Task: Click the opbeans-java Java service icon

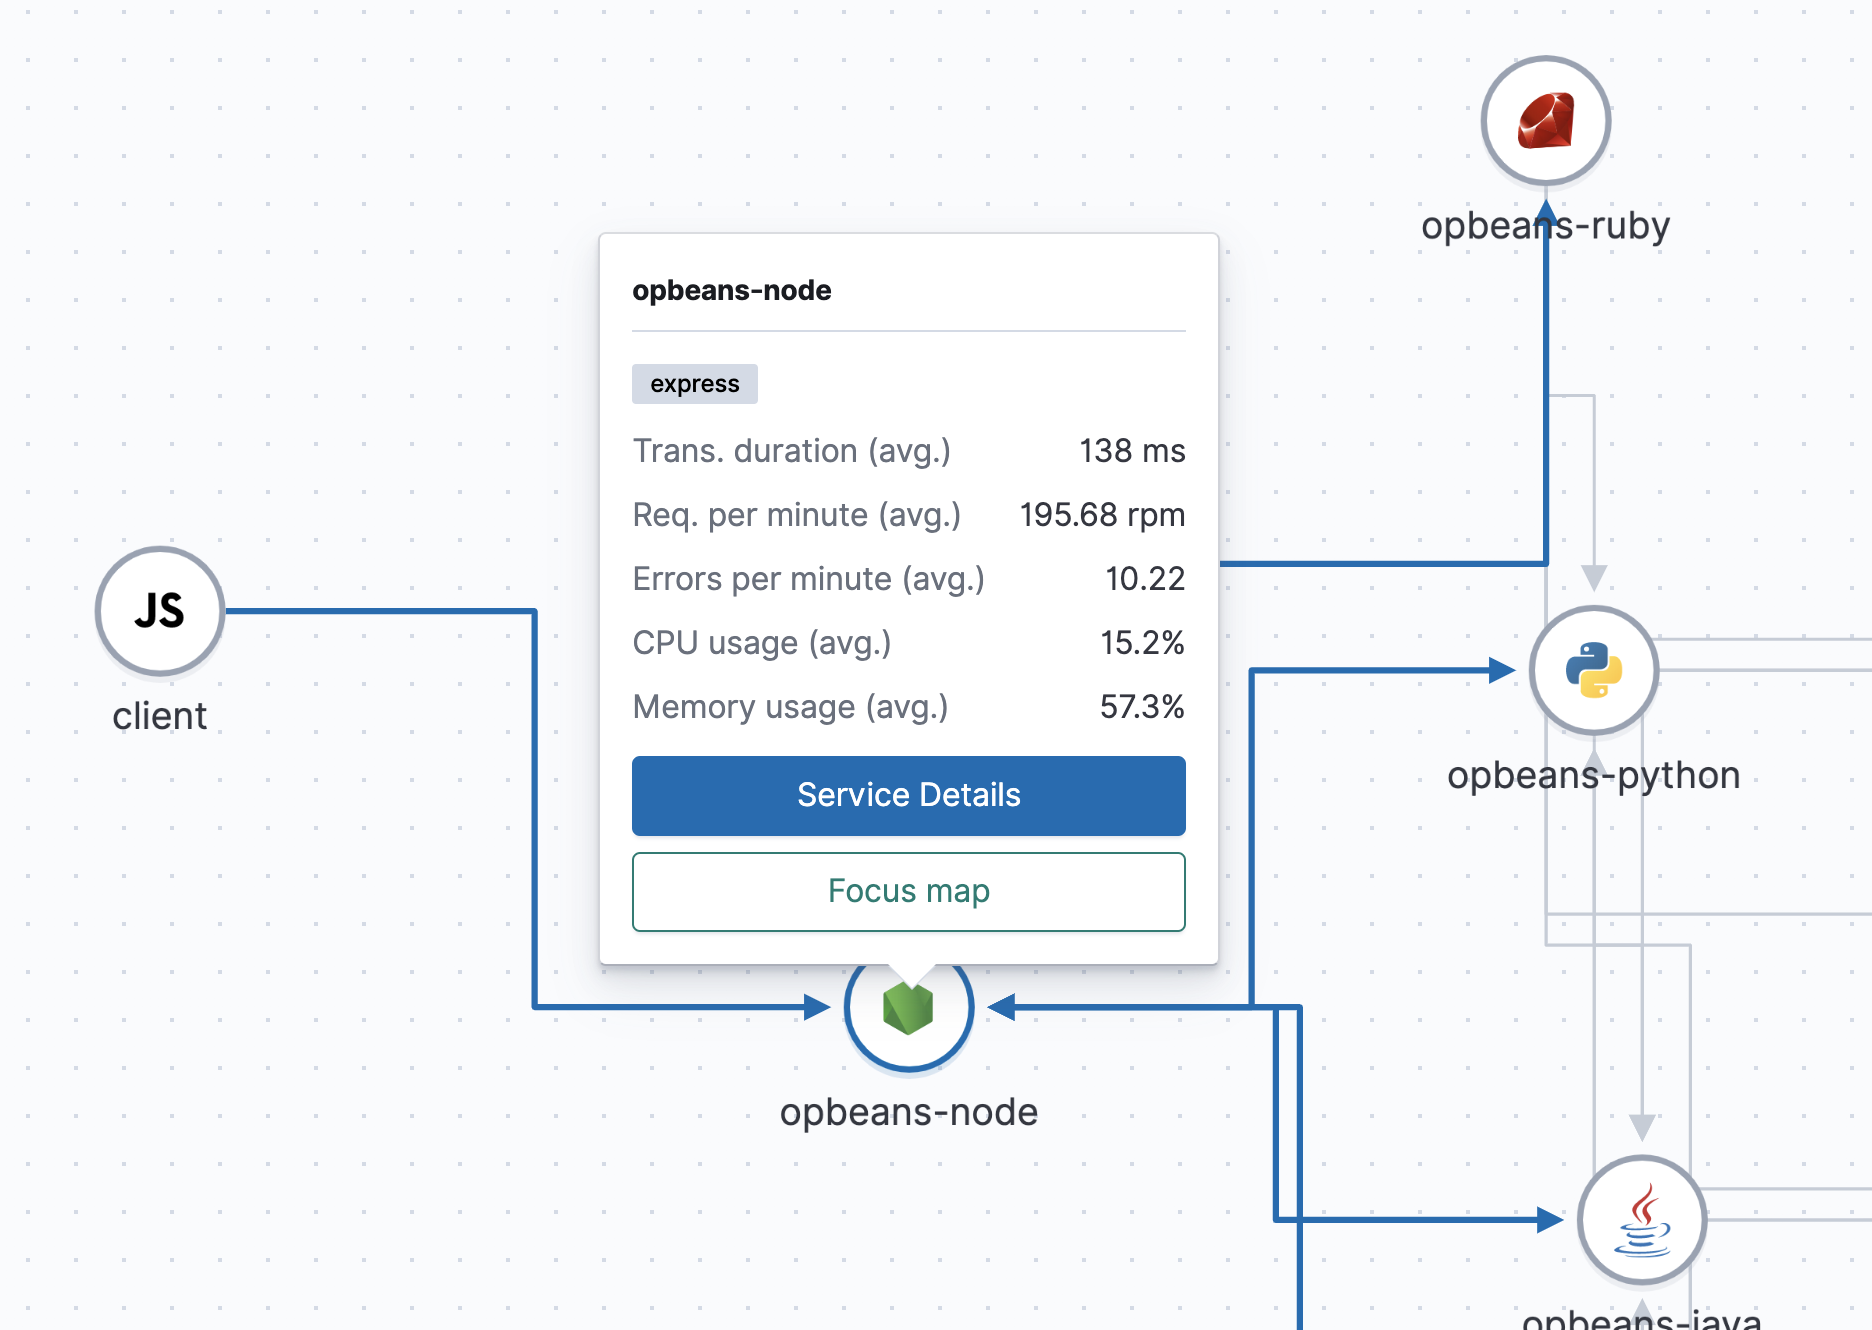Action: coord(1642,1220)
